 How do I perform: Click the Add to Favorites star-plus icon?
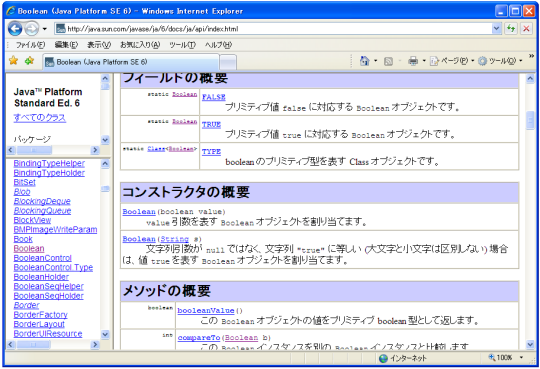point(29,61)
